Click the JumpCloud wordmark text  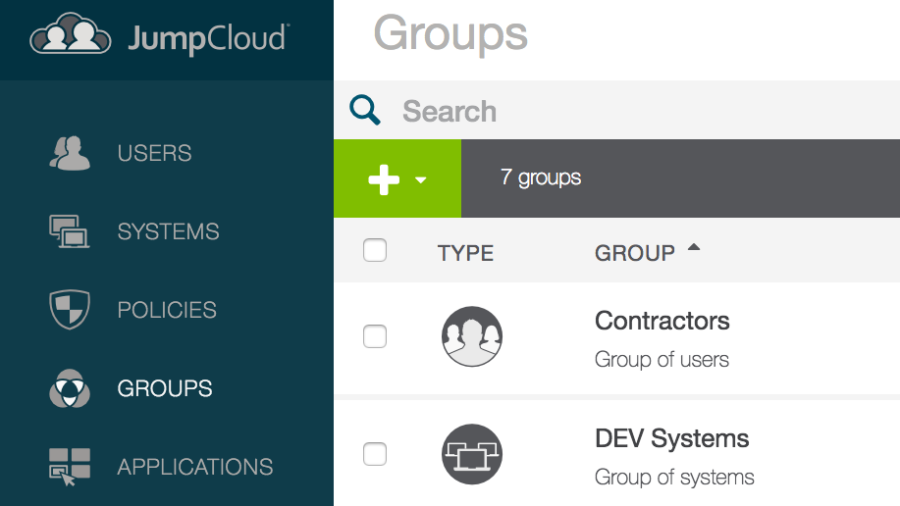(208, 38)
